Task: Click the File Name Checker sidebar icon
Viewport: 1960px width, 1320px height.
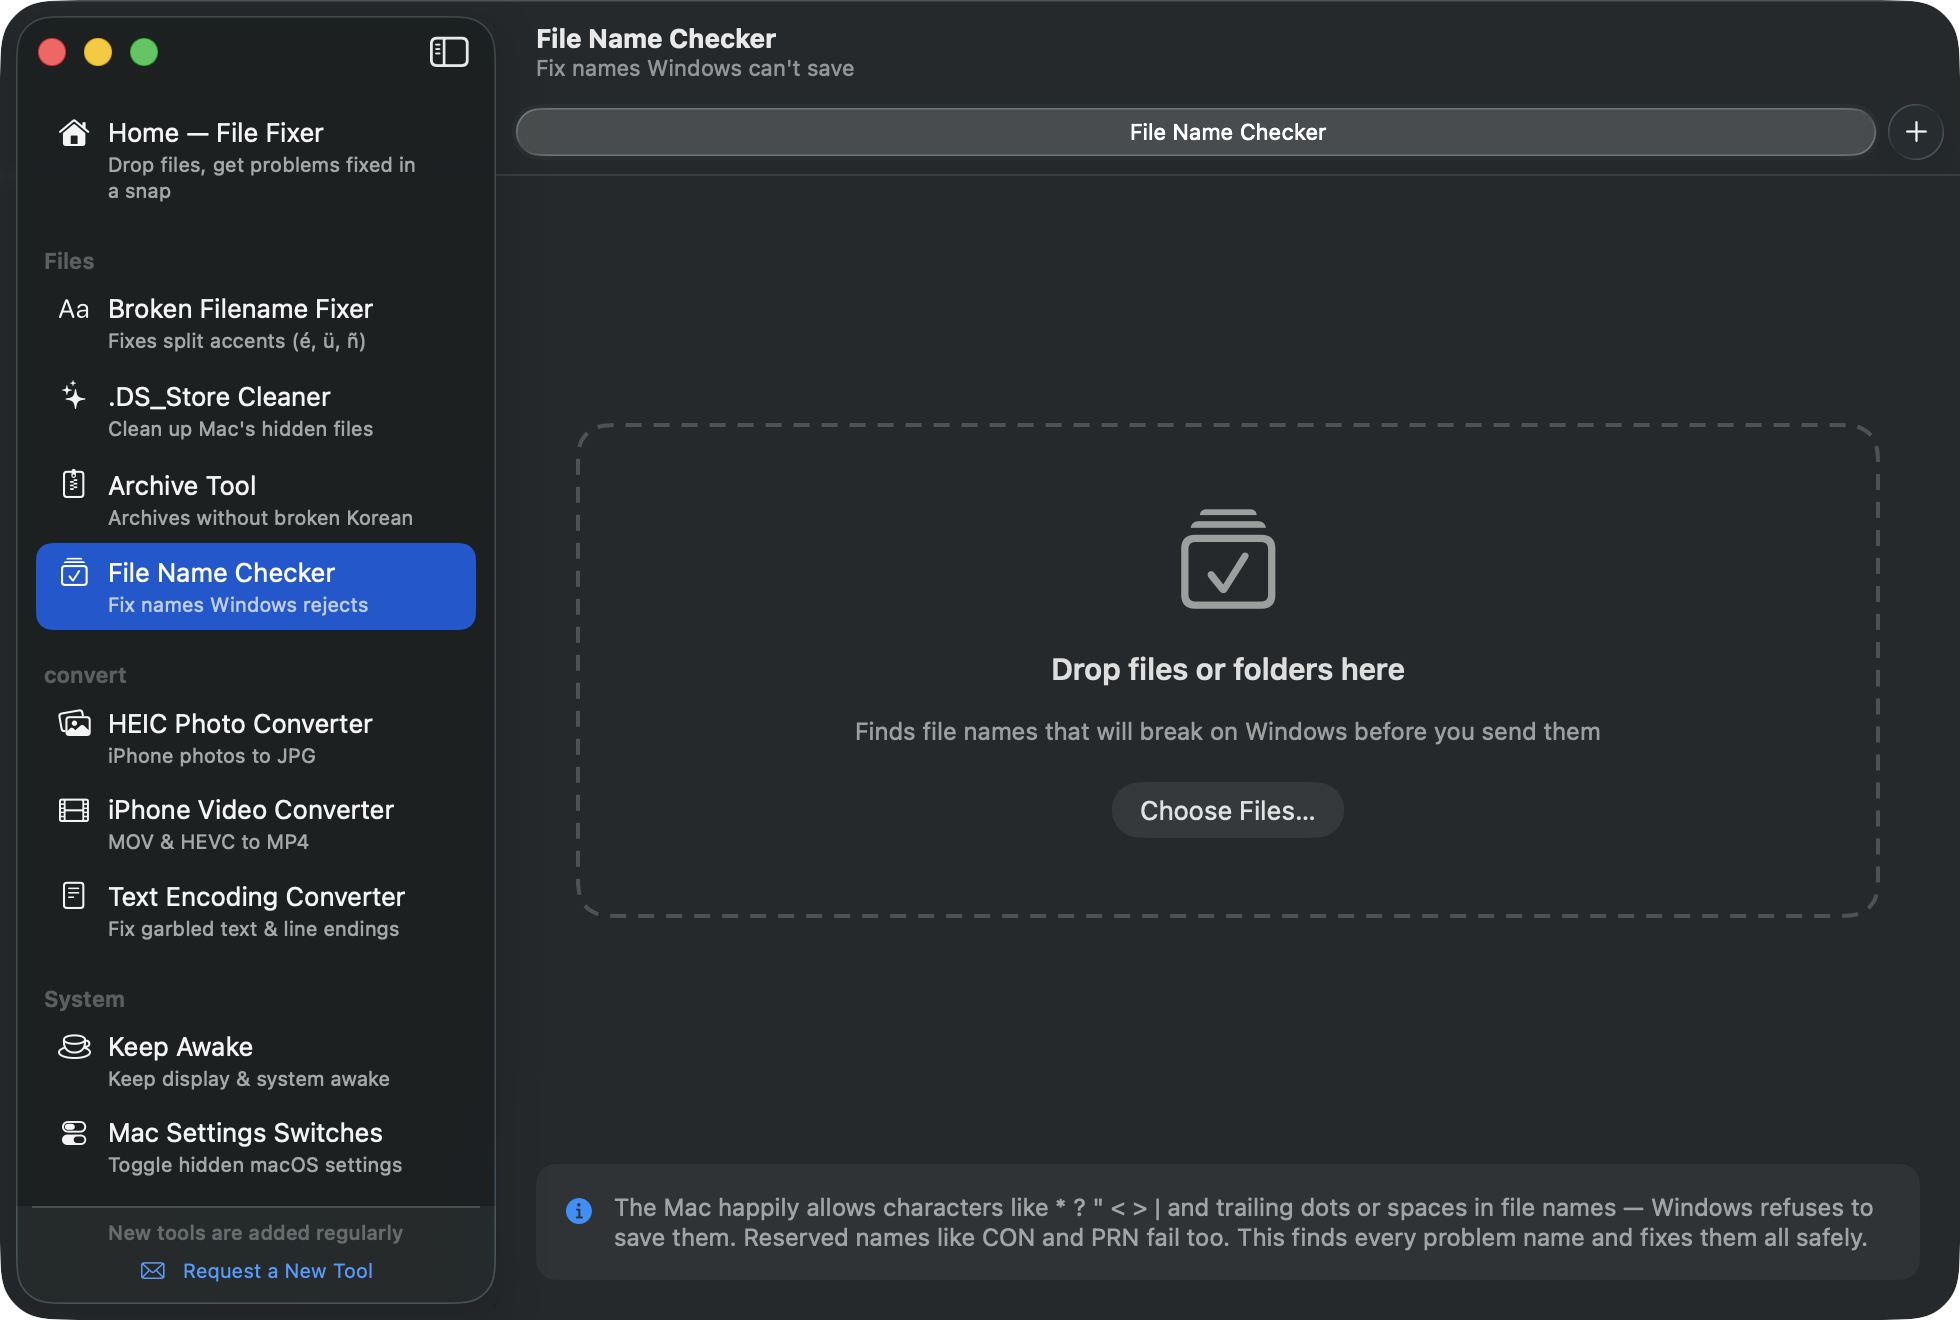Action: (74, 572)
